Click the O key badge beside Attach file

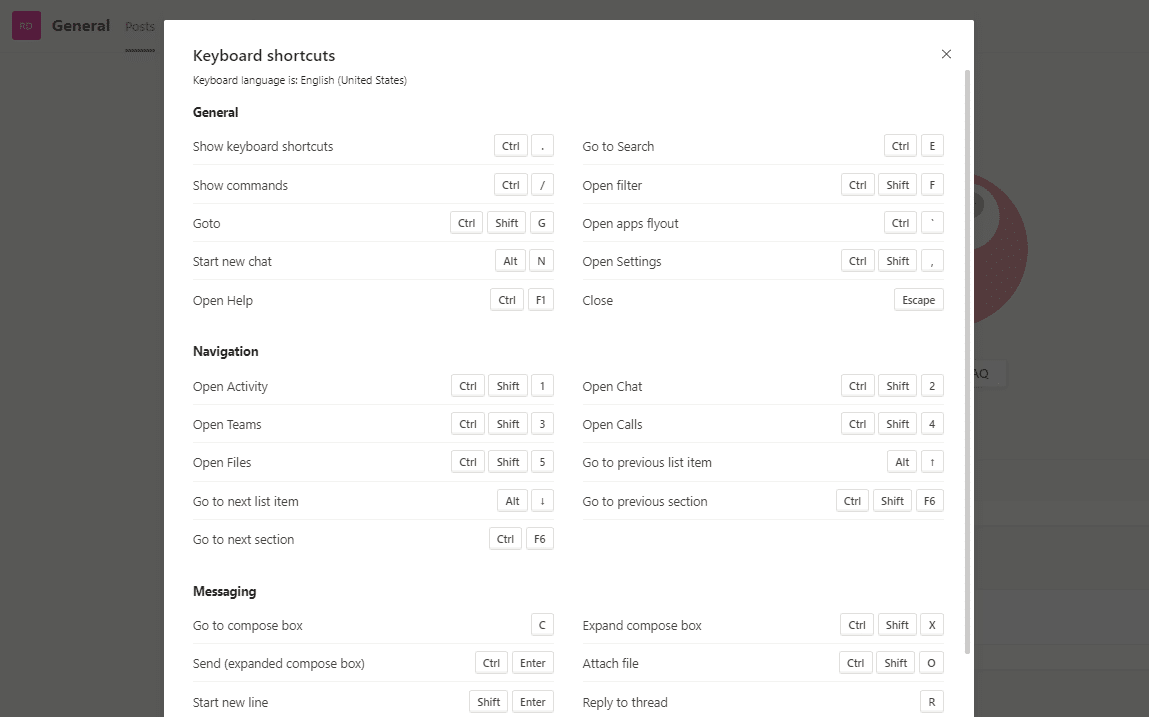tap(931, 662)
